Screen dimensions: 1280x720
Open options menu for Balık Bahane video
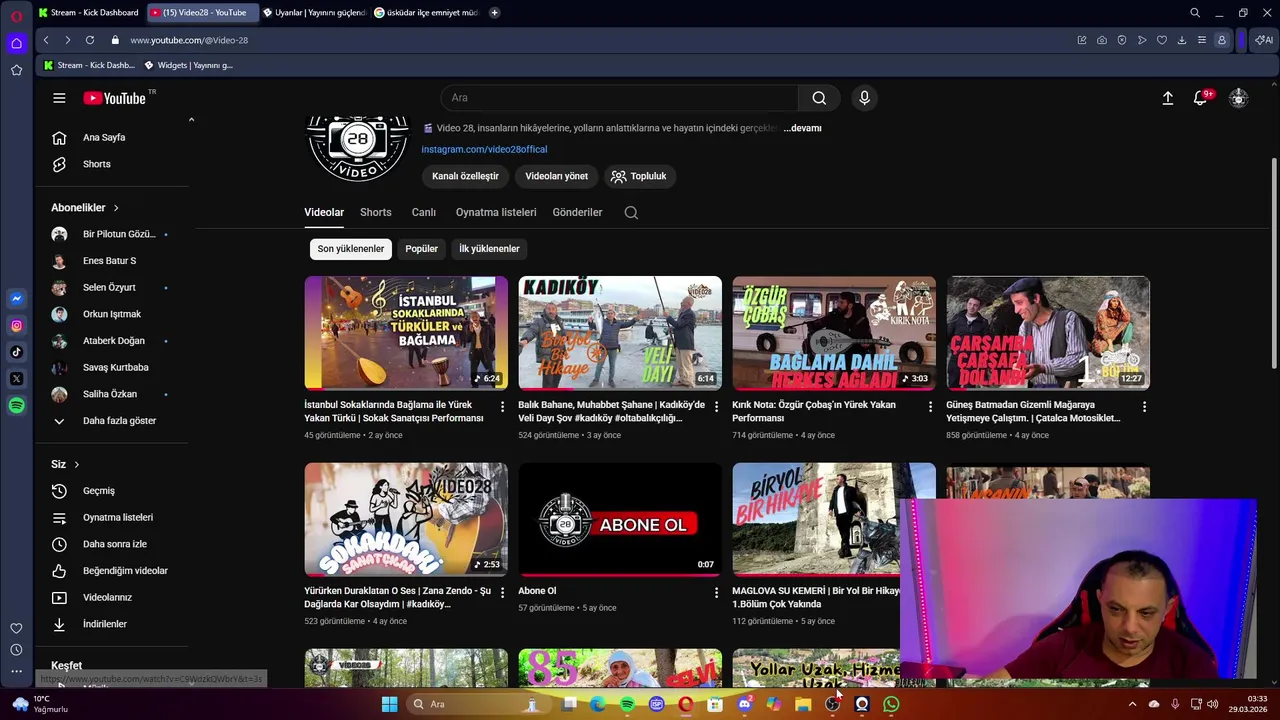point(716,407)
